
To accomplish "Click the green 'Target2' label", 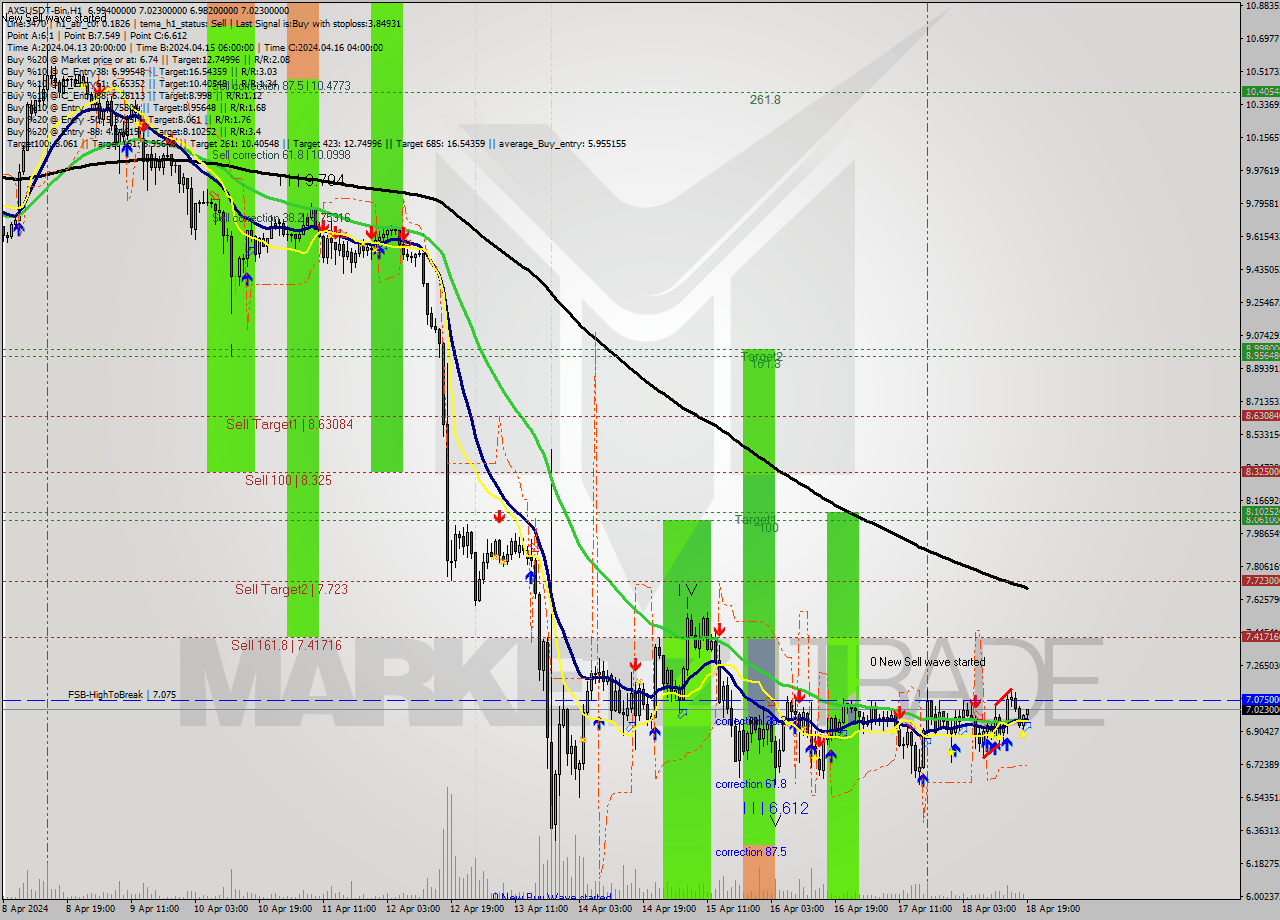I will point(762,356).
